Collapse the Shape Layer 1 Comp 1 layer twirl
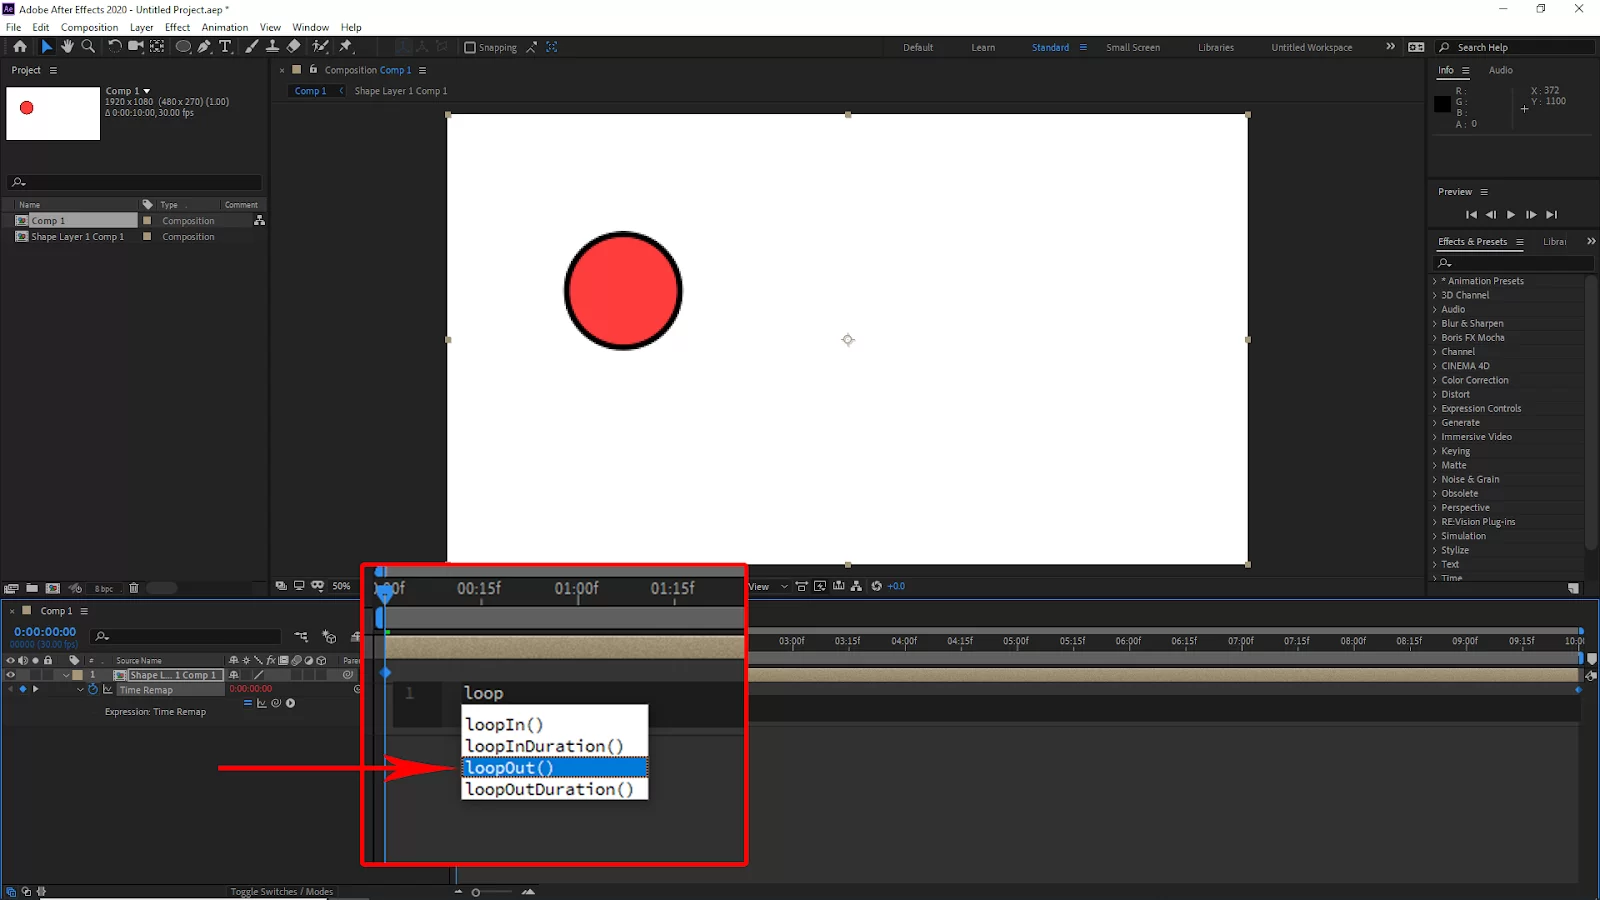Screen dimensions: 1600x900 tap(67, 675)
